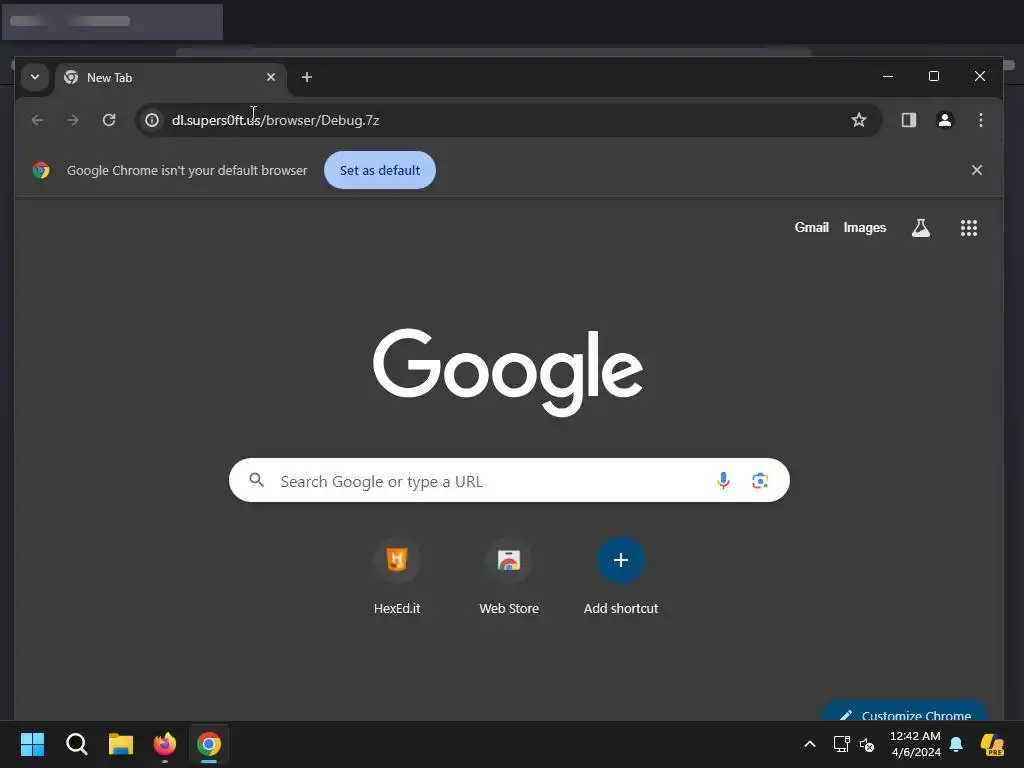Click Customize Chrome button

pyautogui.click(x=904, y=712)
